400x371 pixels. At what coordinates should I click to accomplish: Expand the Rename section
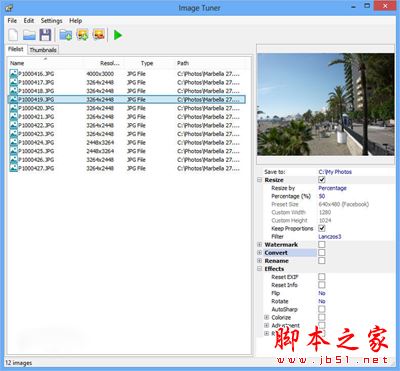pos(260,261)
